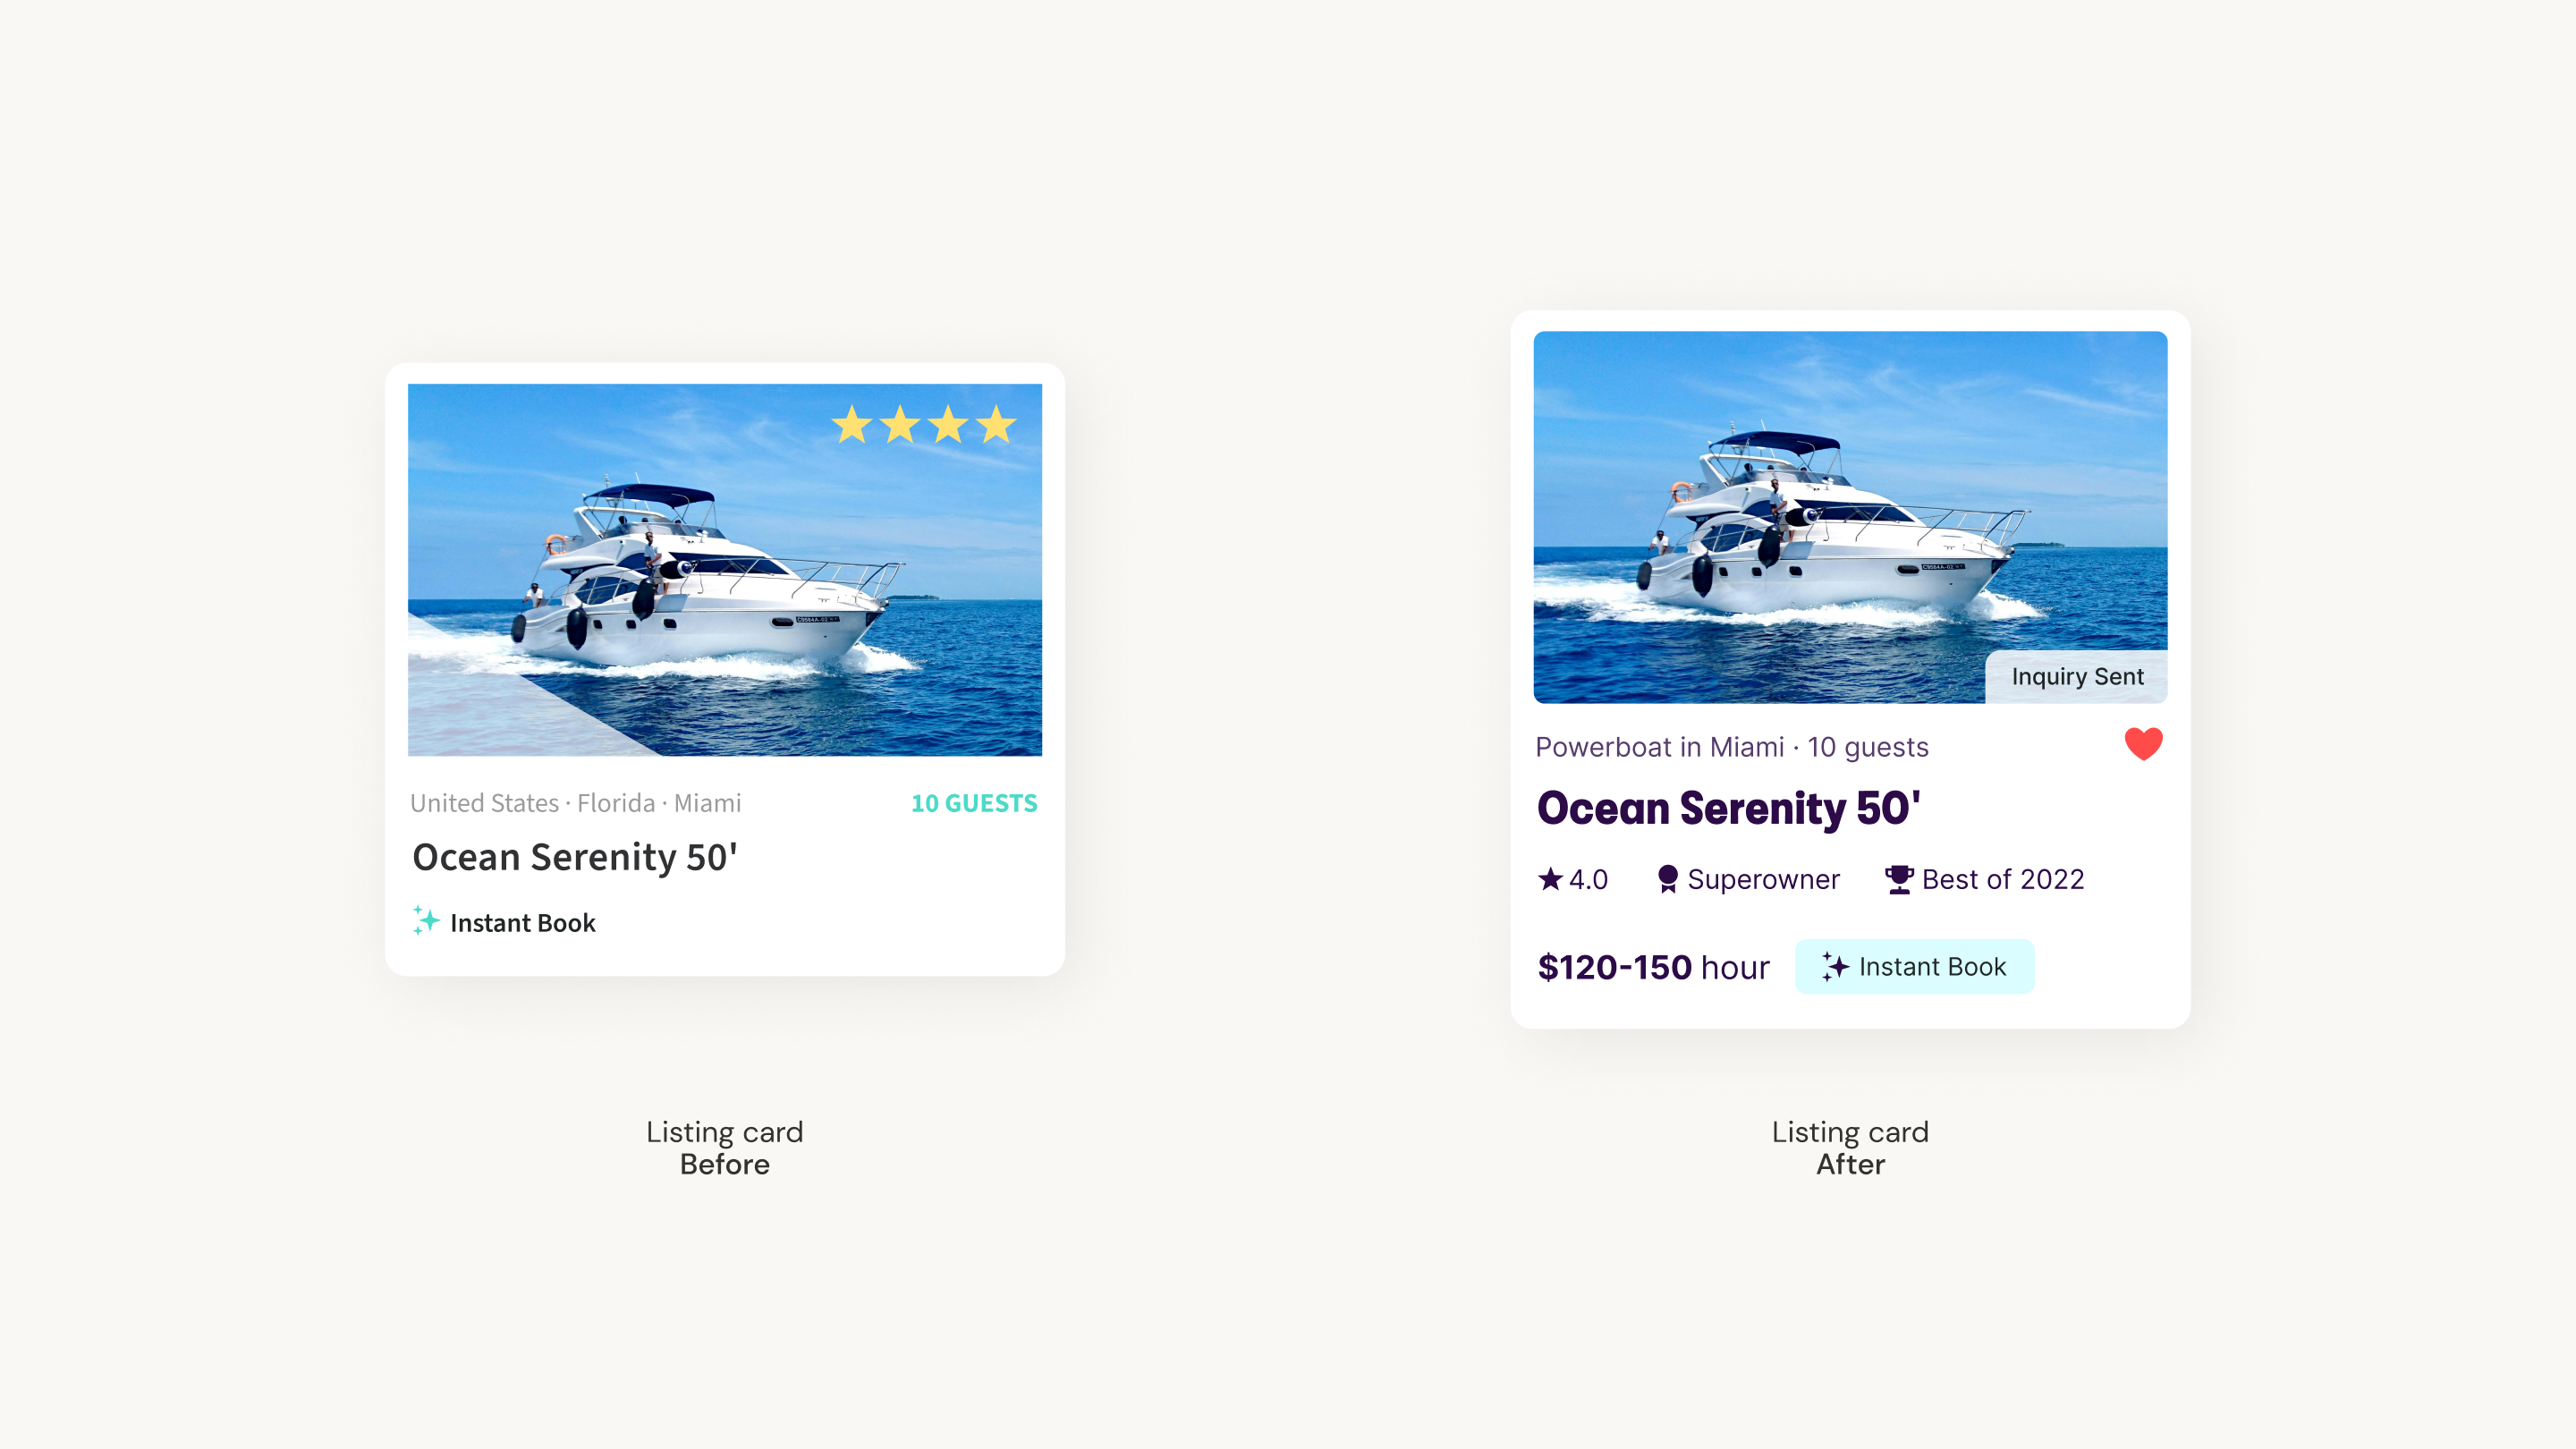Click the star icon beside 4.0 rating
The height and width of the screenshot is (1449, 2576).
point(1550,879)
